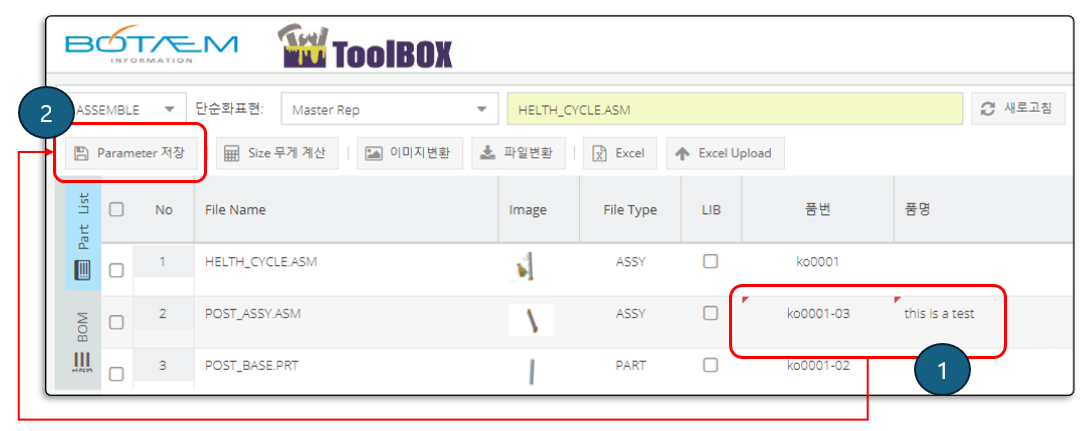
Task: Click the LIB column header
Action: pos(711,209)
